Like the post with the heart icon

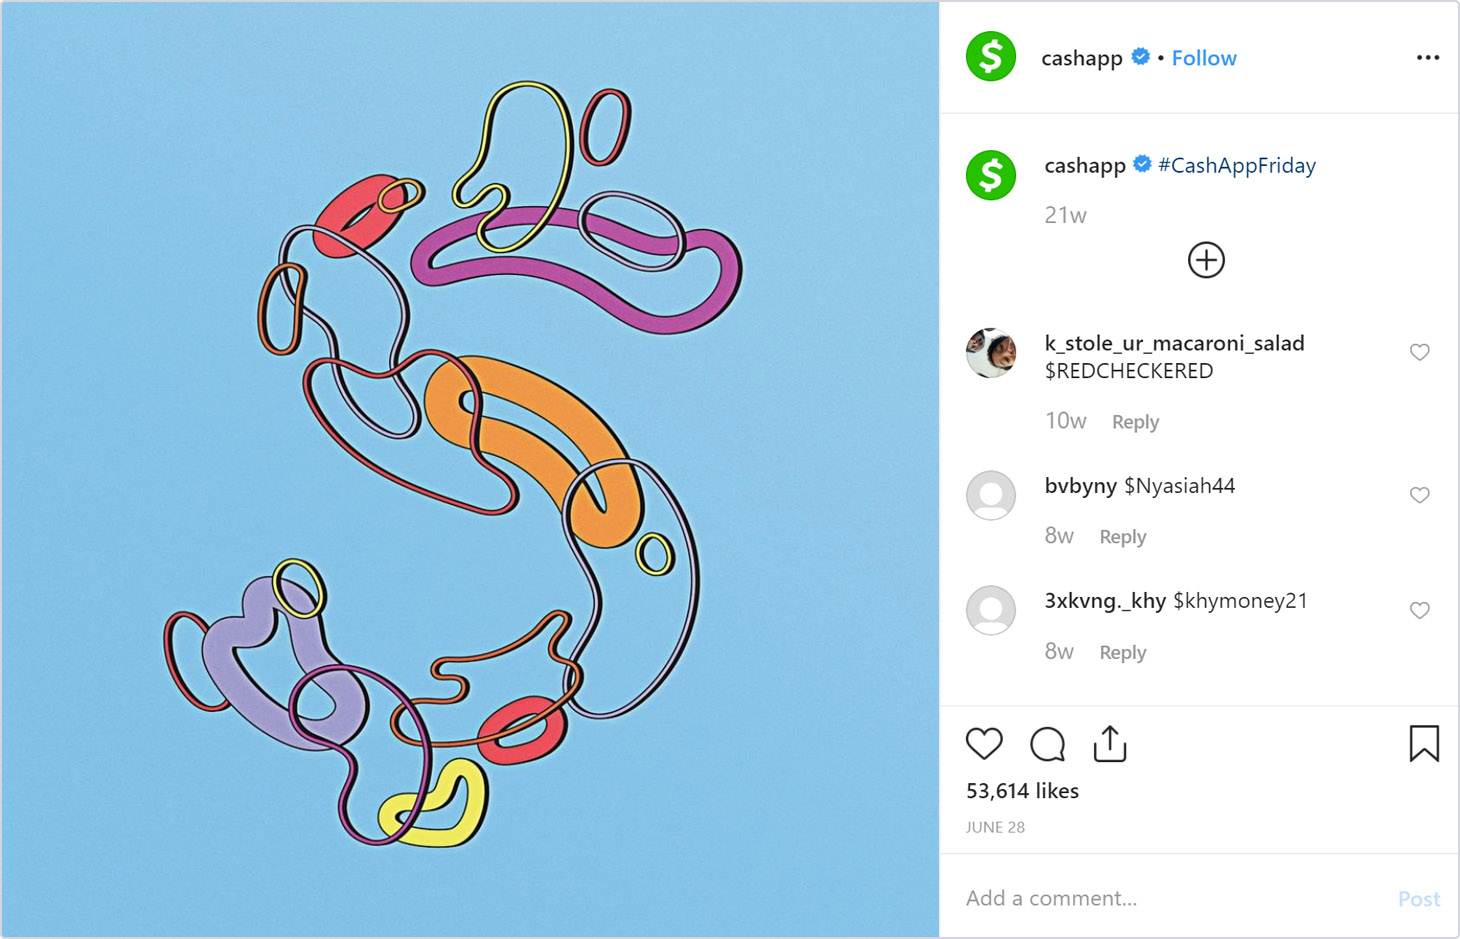[984, 744]
